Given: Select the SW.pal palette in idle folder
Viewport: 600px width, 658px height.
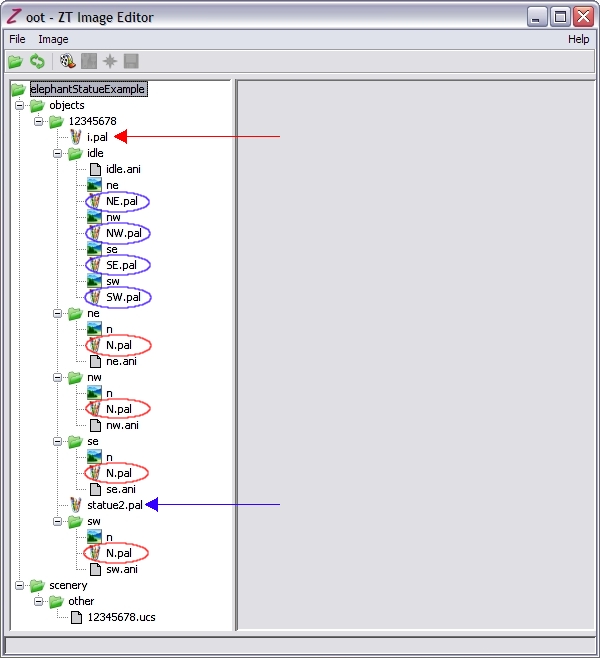Looking at the screenshot, I should pyautogui.click(x=121, y=297).
